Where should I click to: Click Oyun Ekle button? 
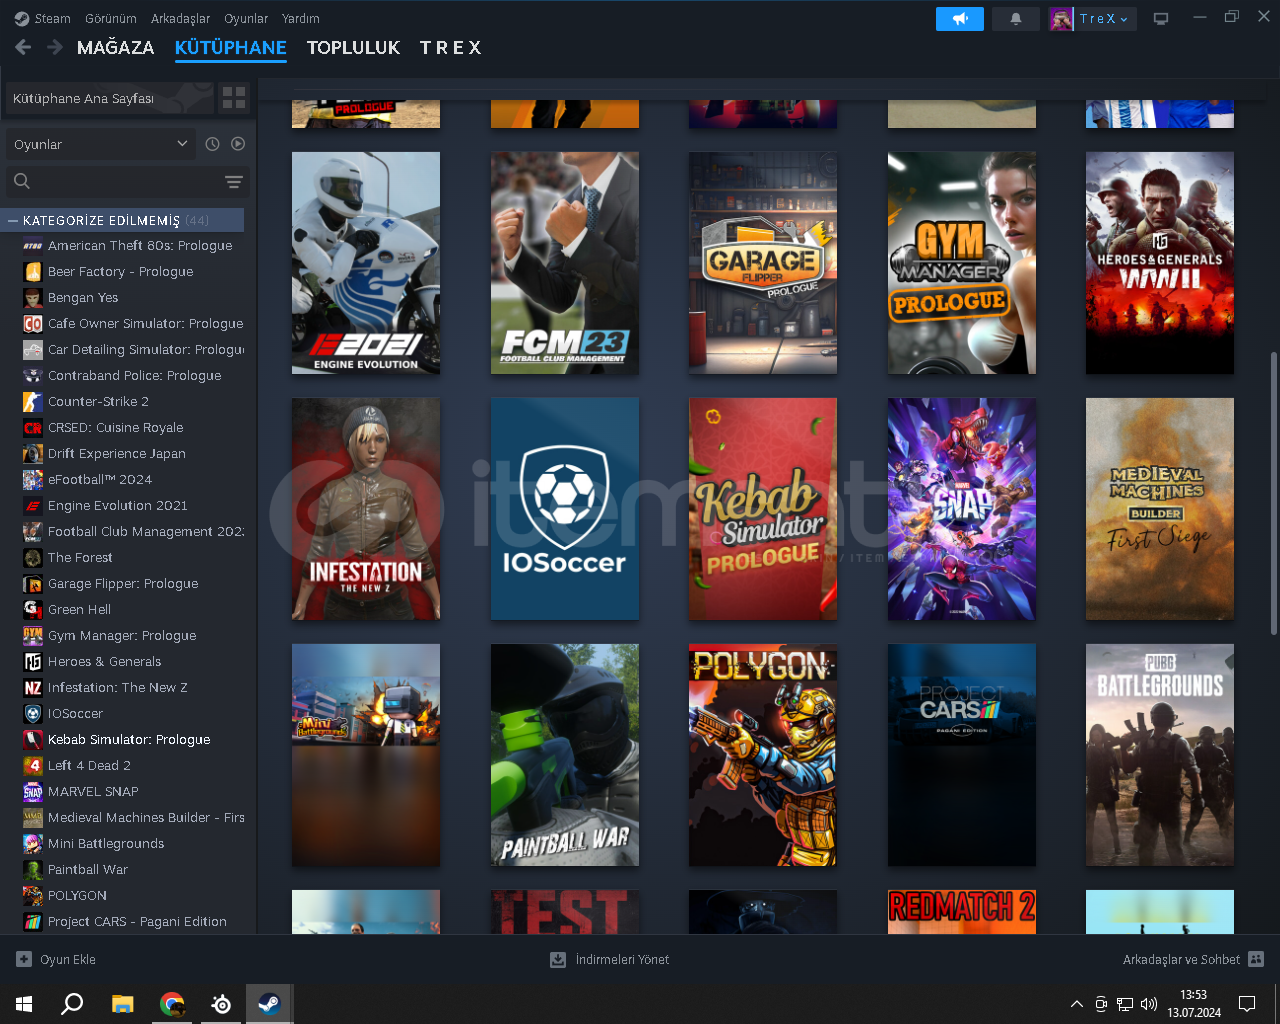point(56,959)
